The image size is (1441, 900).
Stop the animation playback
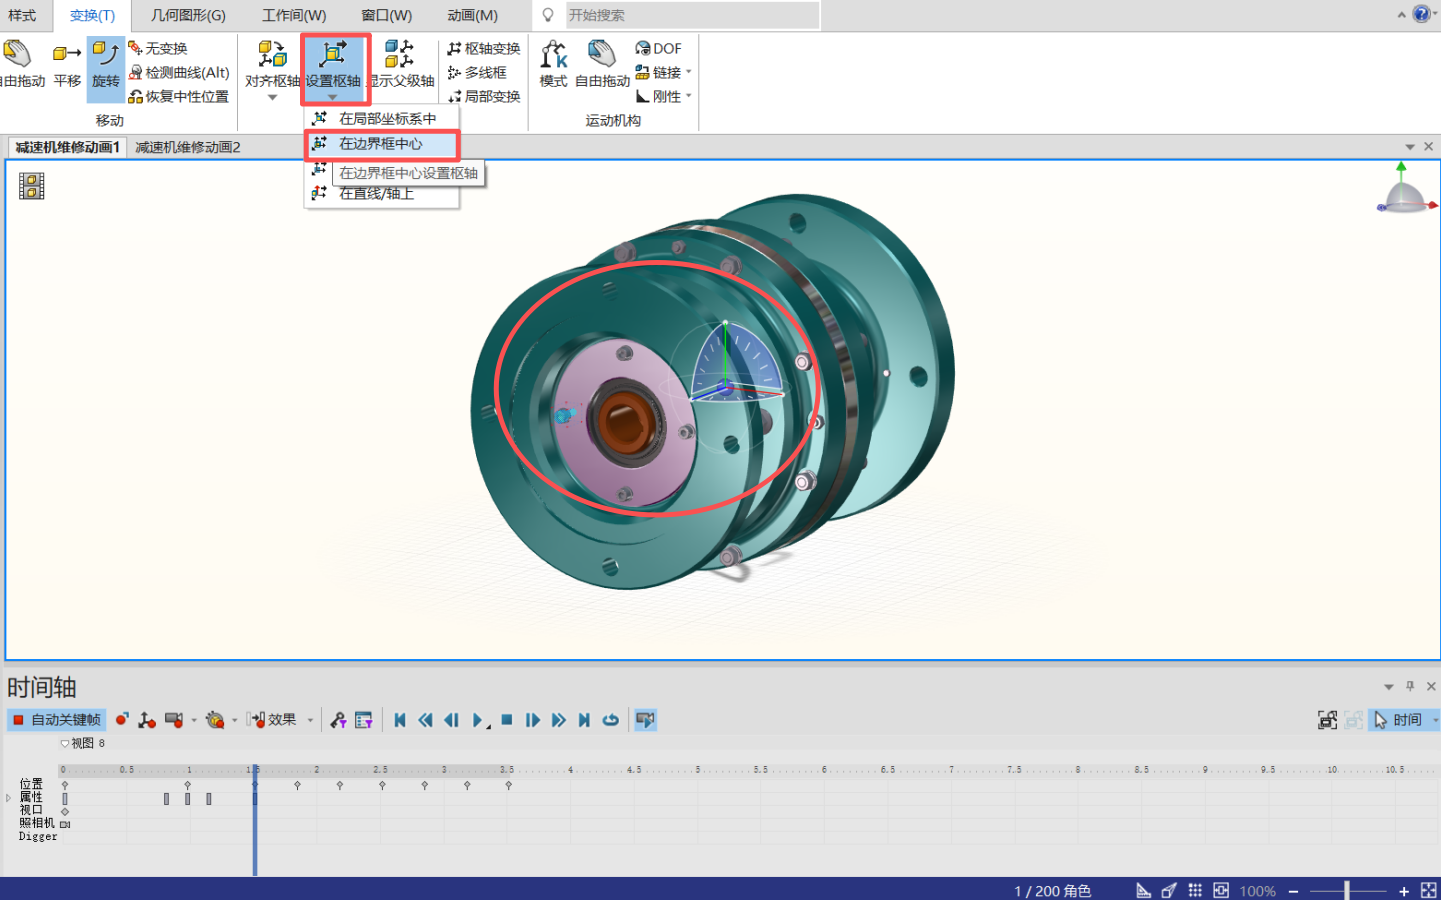[507, 720]
